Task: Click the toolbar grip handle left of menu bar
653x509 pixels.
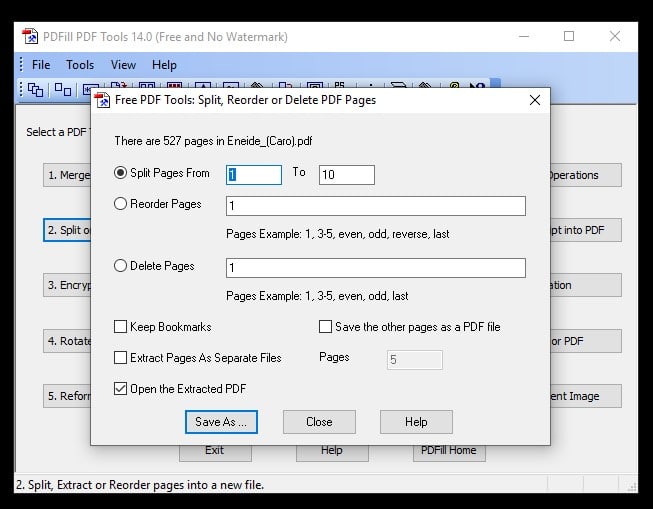Action: (21, 65)
